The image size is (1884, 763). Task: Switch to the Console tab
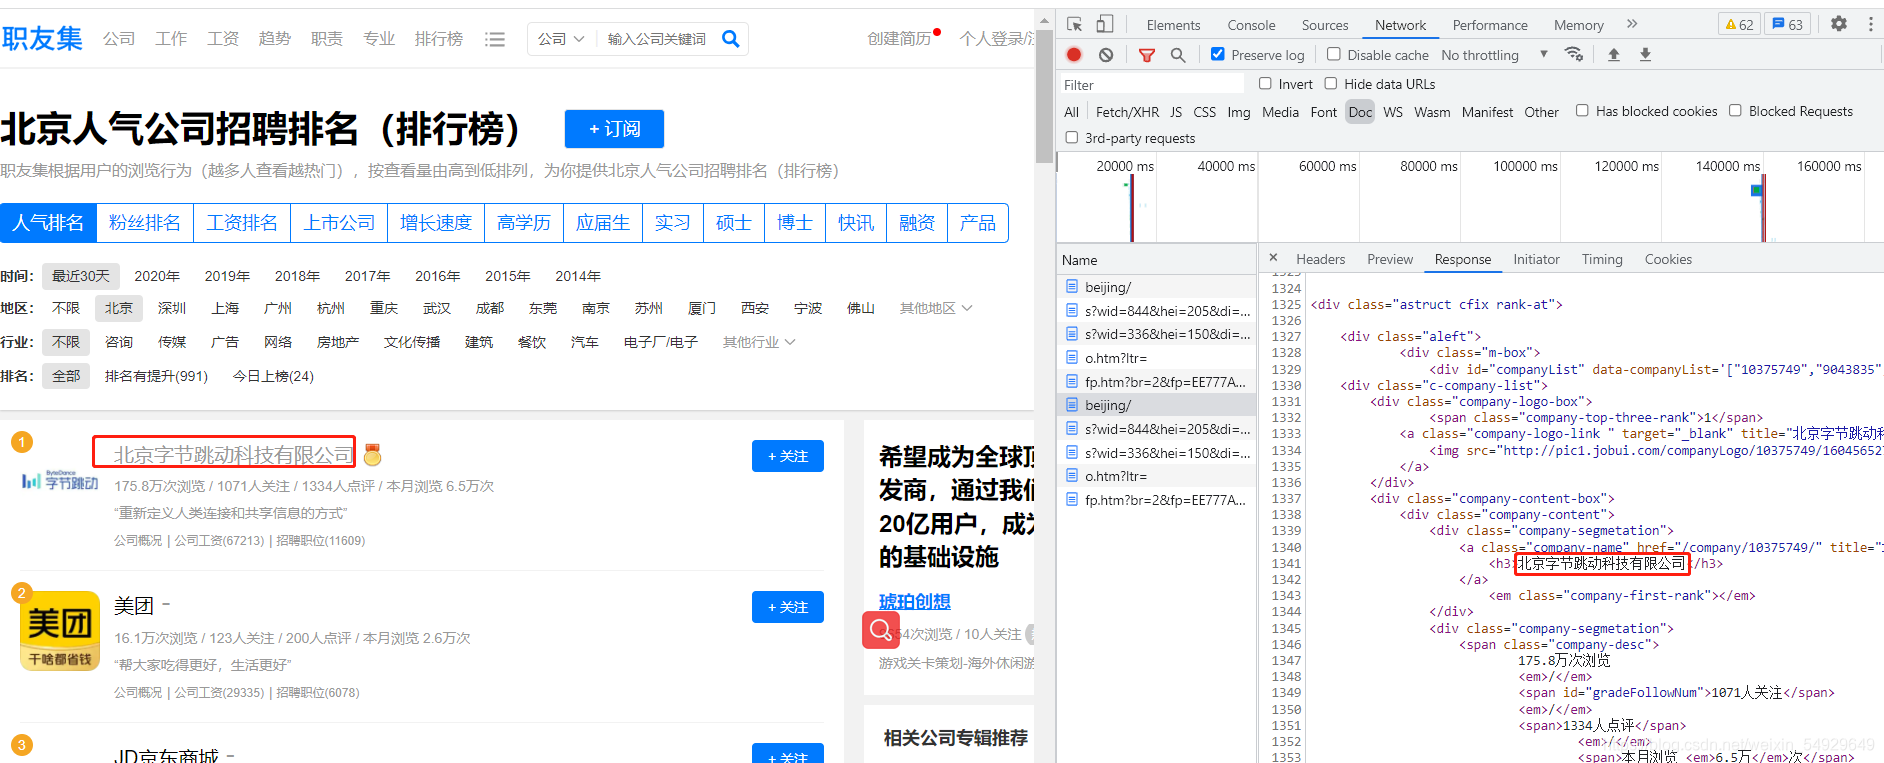coord(1251,25)
